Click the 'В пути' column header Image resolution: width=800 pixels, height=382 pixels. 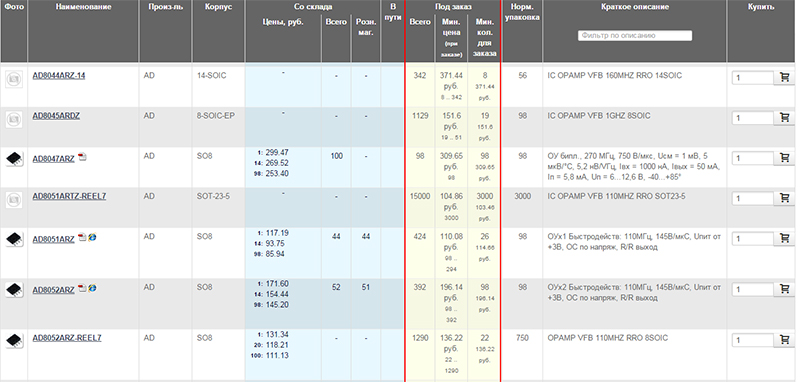(392, 12)
